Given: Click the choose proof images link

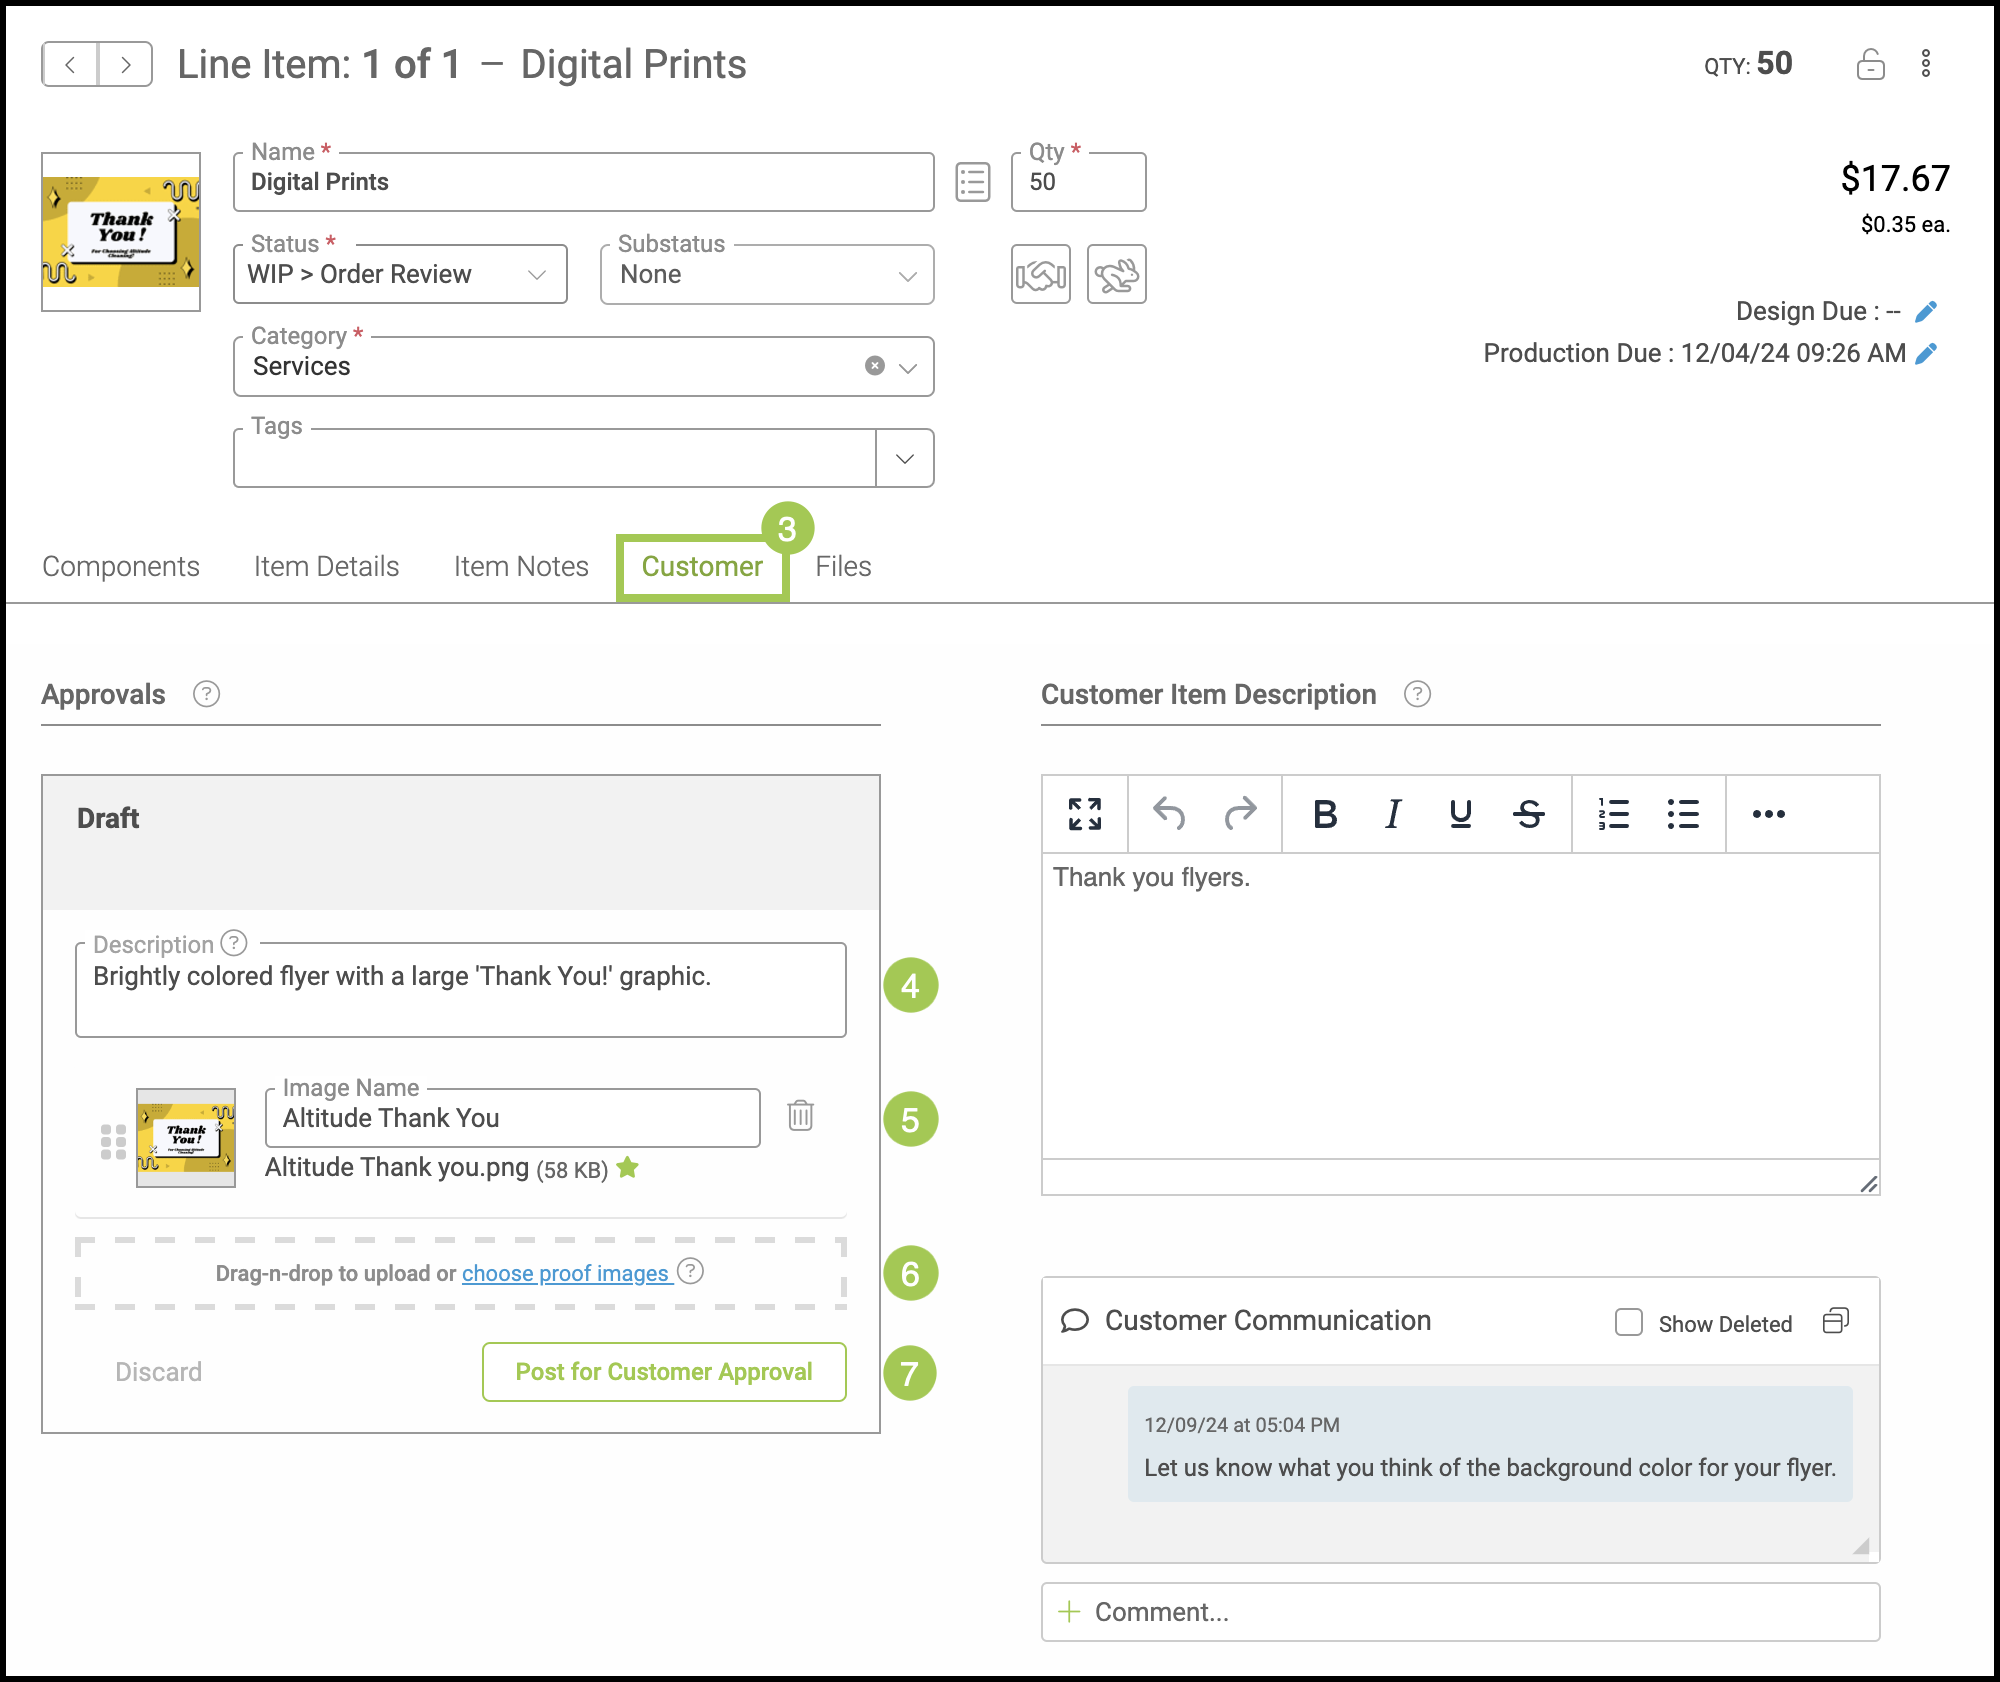Looking at the screenshot, I should pos(565,1273).
